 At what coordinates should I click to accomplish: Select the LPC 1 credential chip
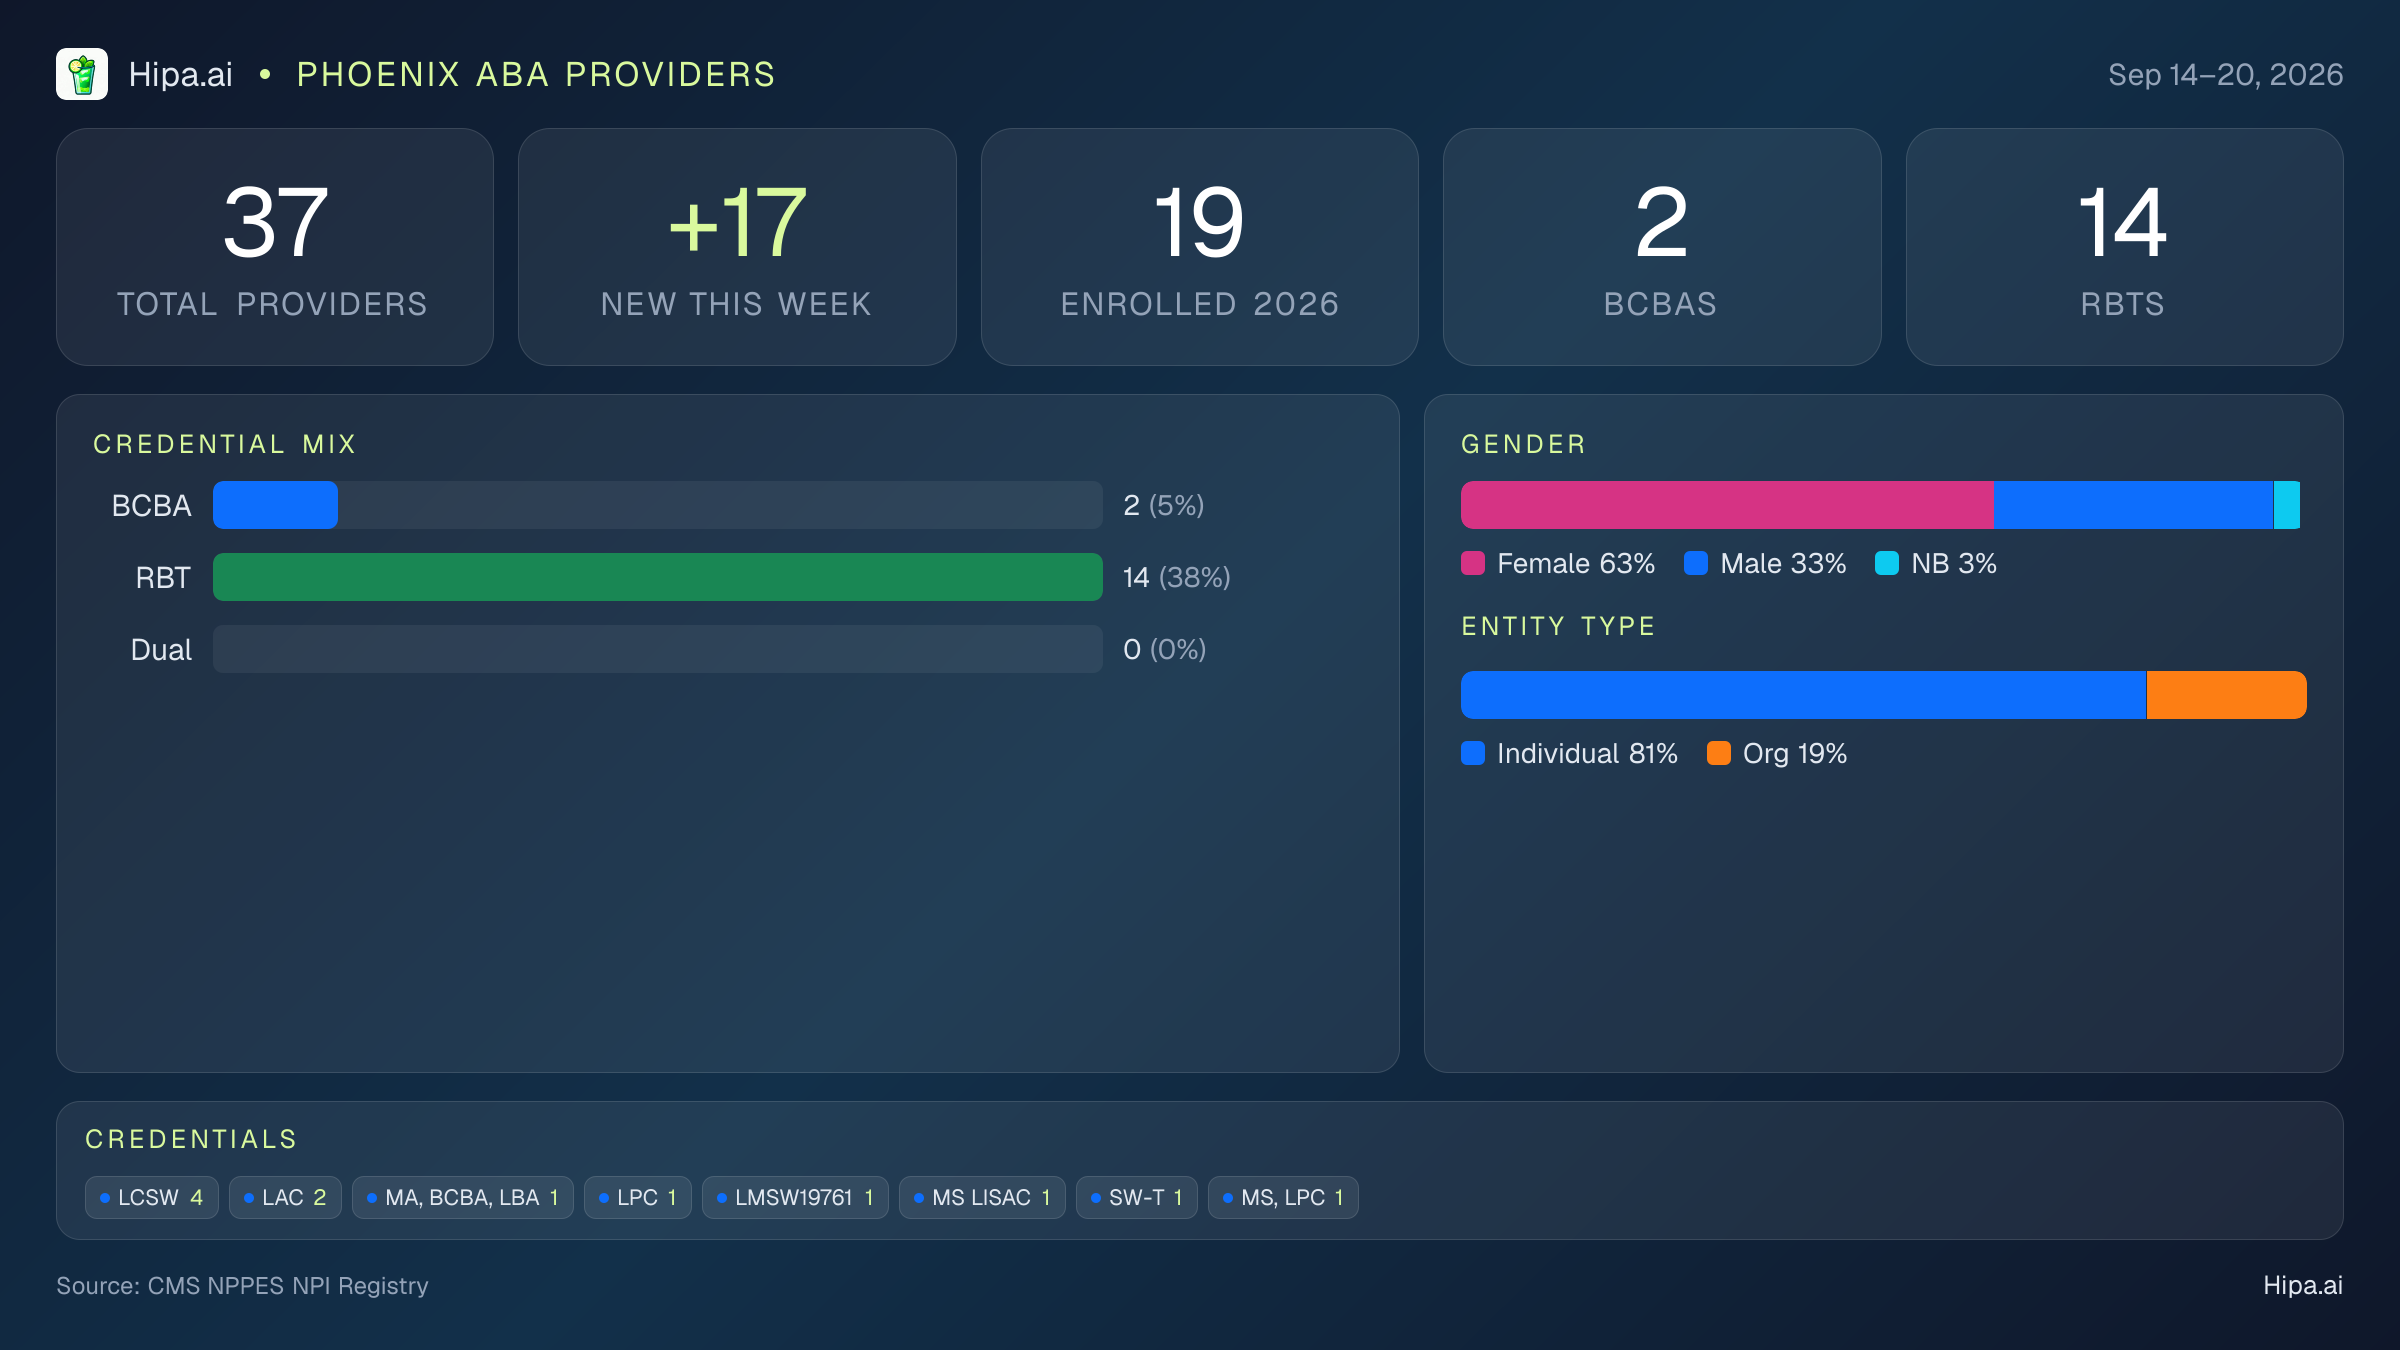[638, 1197]
